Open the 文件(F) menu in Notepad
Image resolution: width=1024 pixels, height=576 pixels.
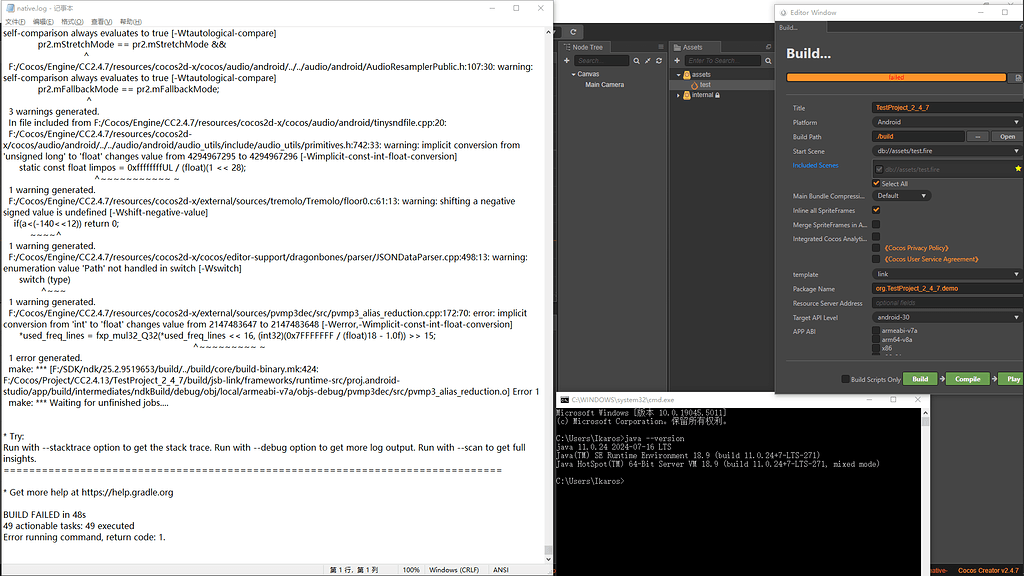15,22
